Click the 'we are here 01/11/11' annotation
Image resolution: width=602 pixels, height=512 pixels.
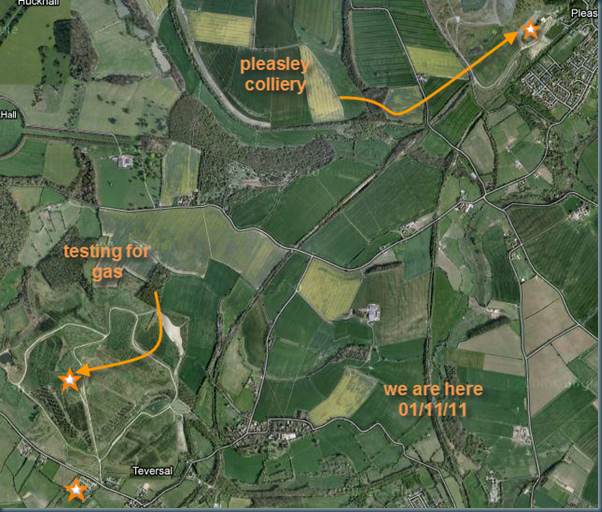(x=433, y=400)
